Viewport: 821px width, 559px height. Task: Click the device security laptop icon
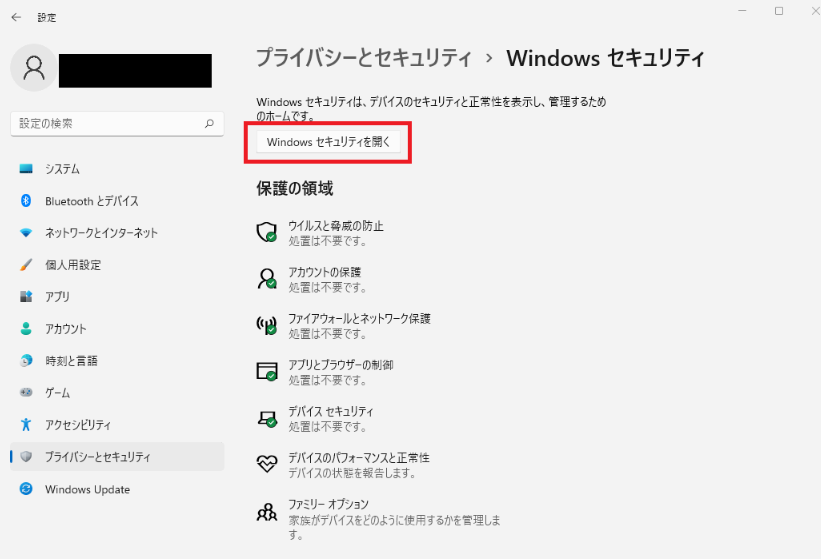(267, 418)
